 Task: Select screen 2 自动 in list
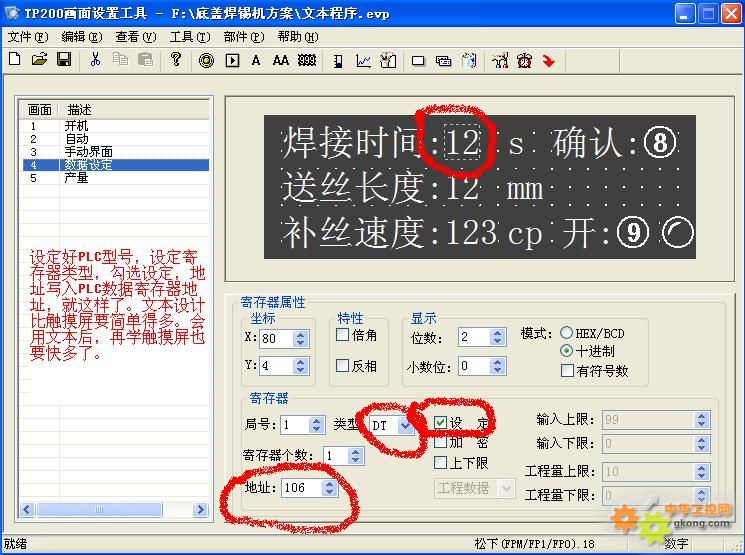click(115, 139)
